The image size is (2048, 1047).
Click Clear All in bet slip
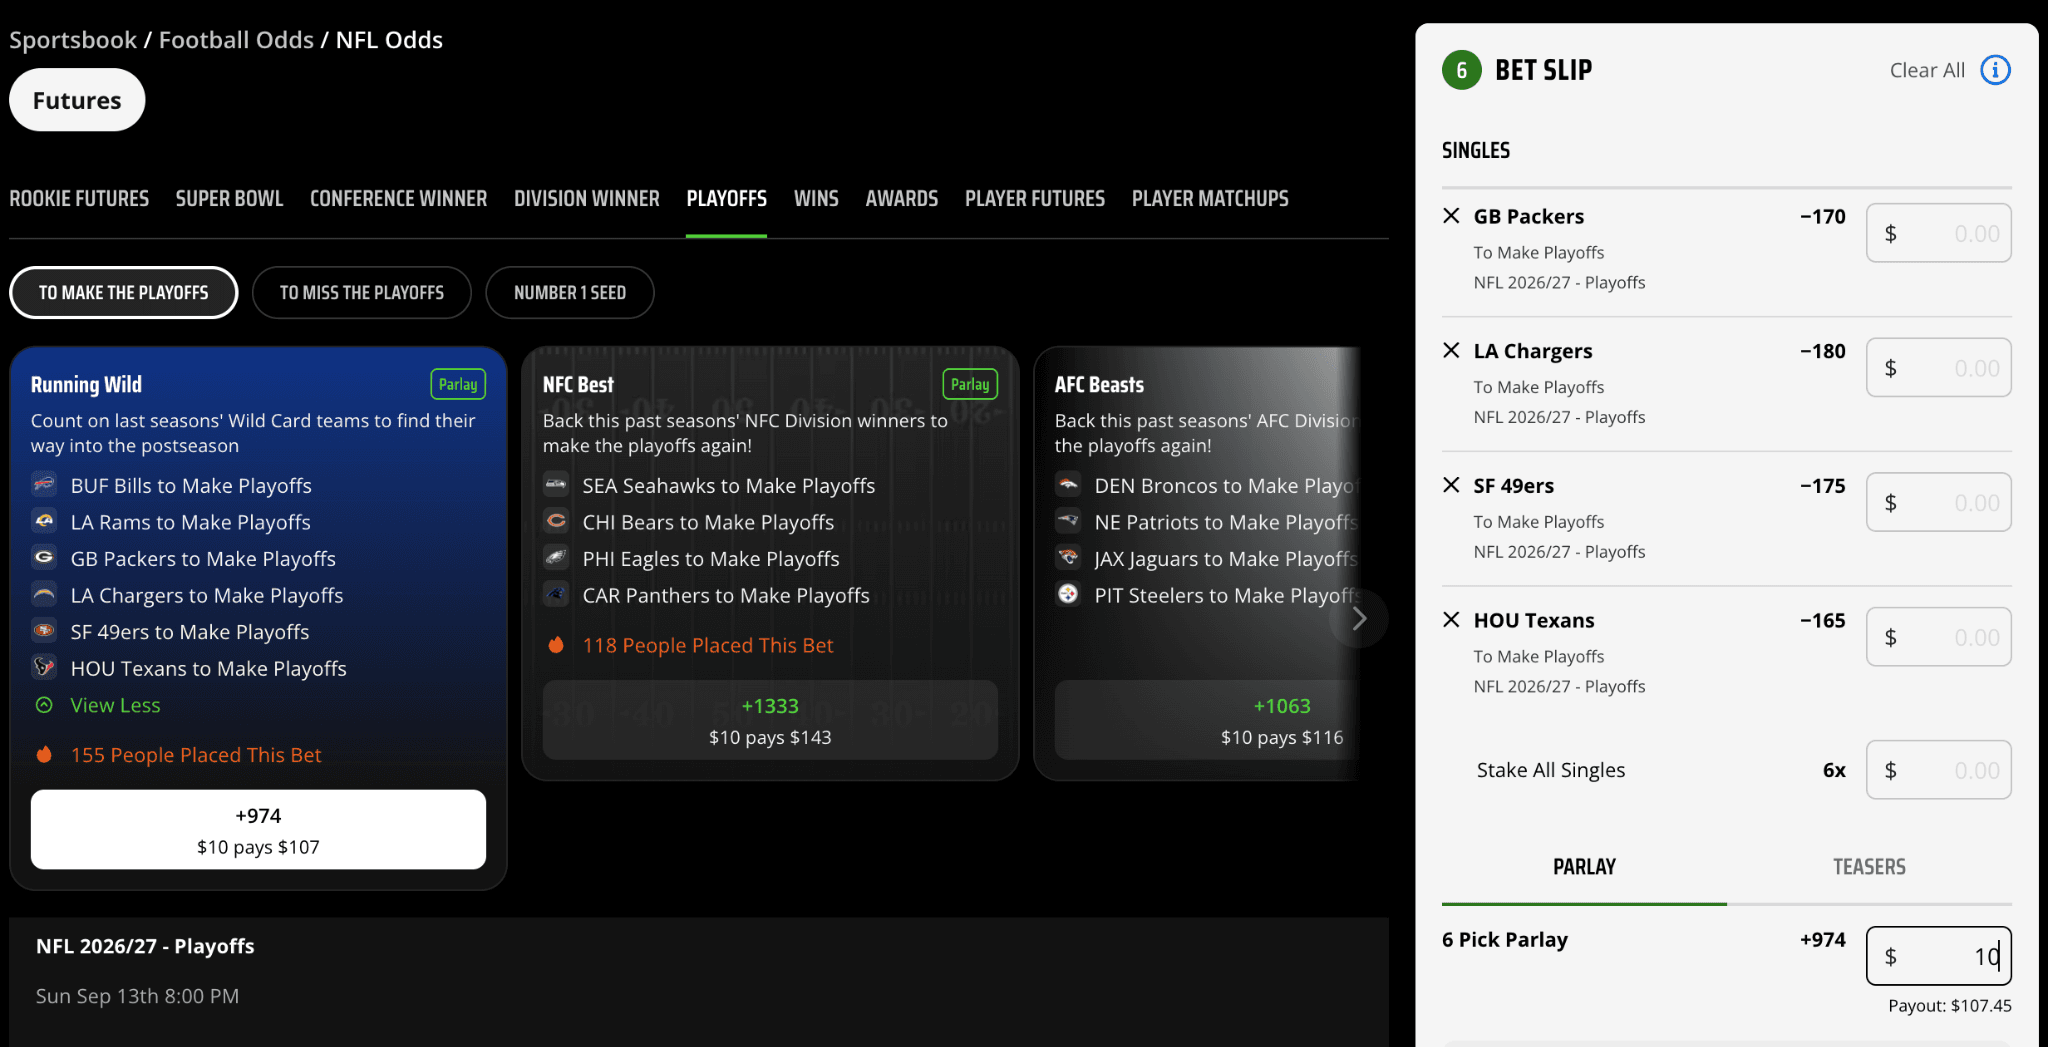pyautogui.click(x=1926, y=70)
